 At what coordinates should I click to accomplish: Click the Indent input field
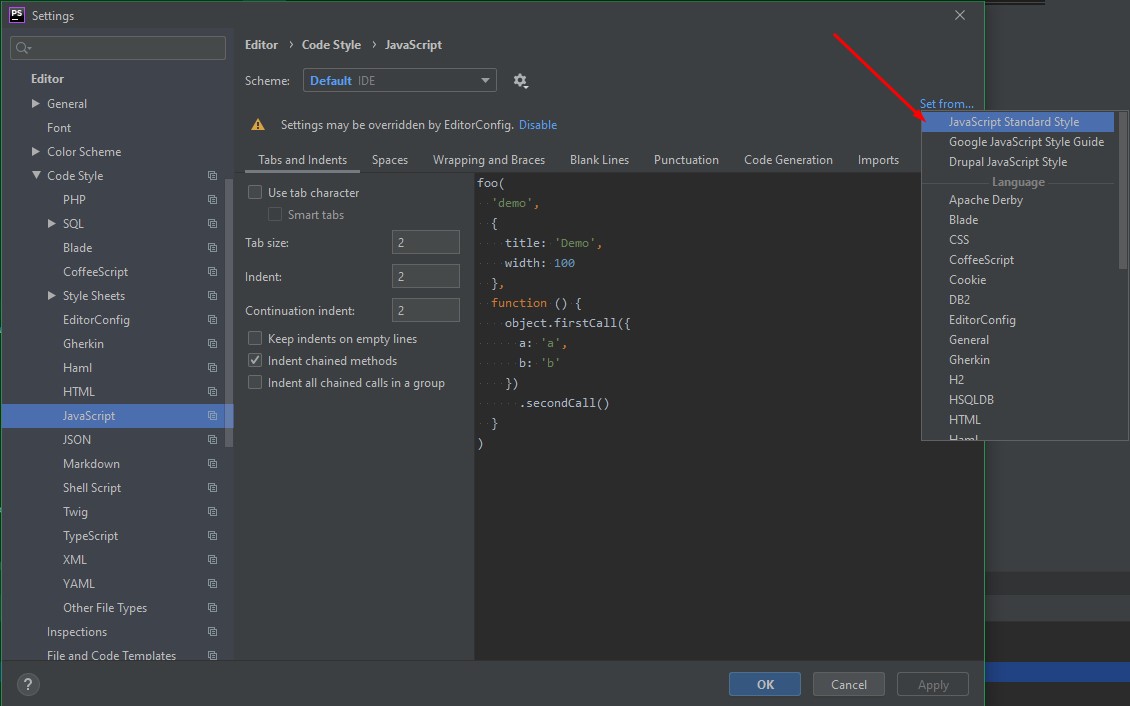(426, 277)
